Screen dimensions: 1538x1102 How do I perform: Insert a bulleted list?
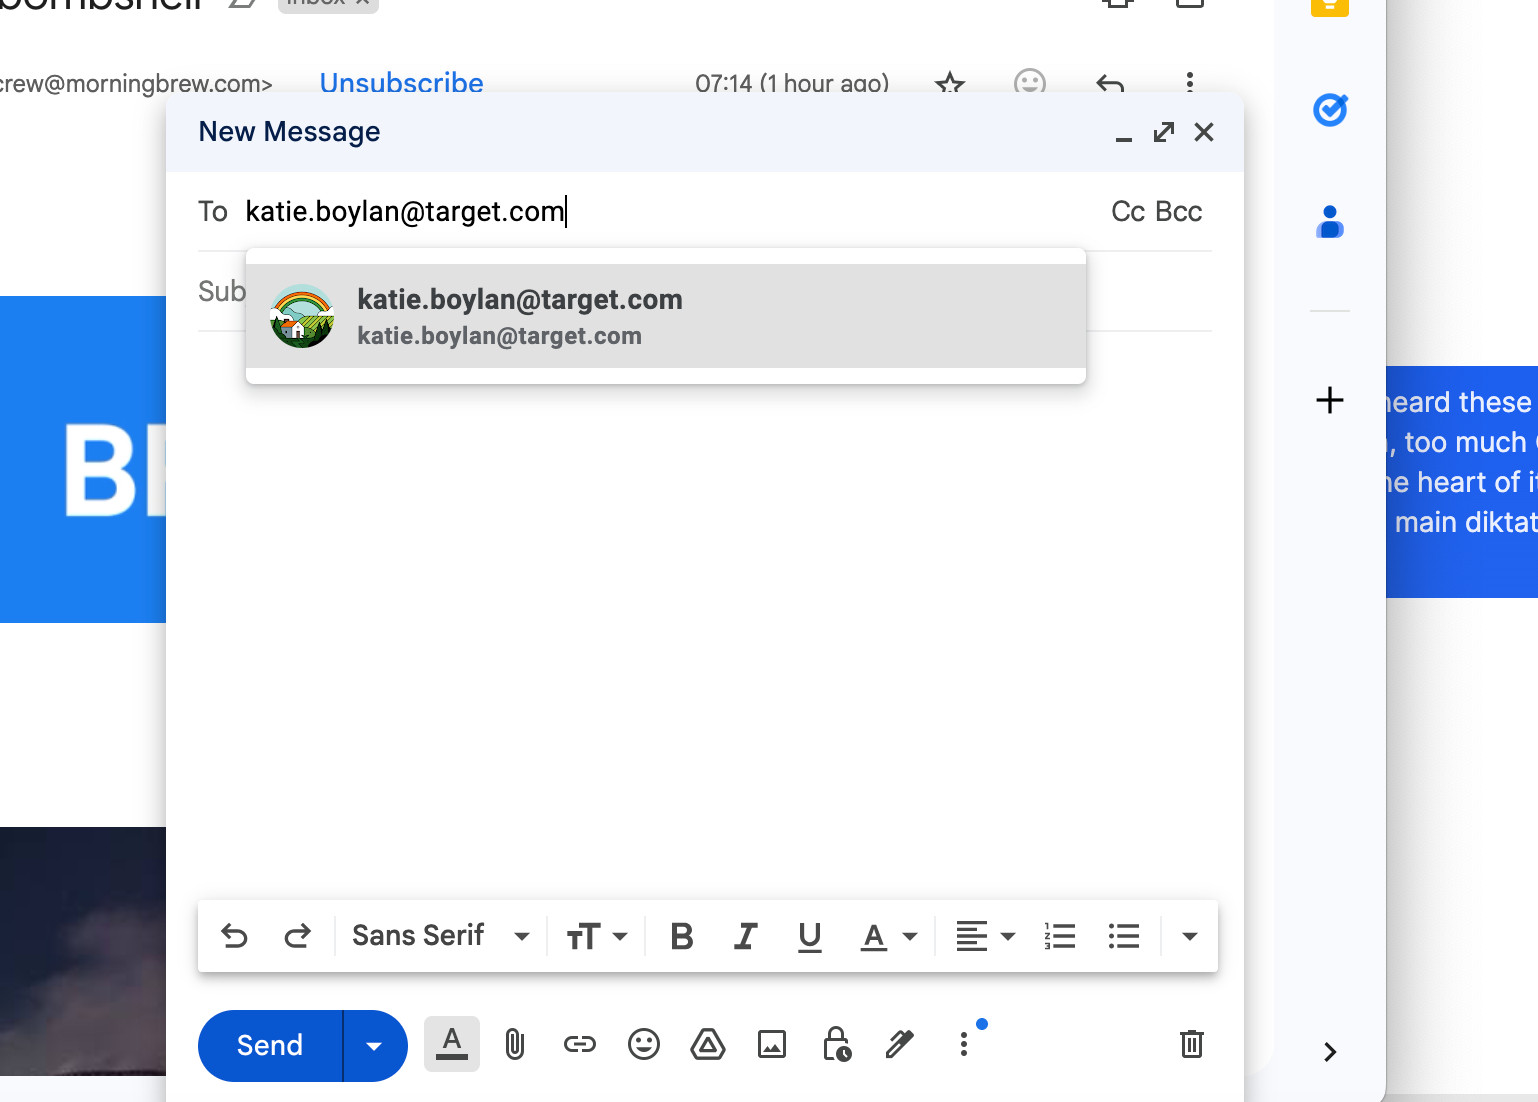pyautogui.click(x=1124, y=936)
